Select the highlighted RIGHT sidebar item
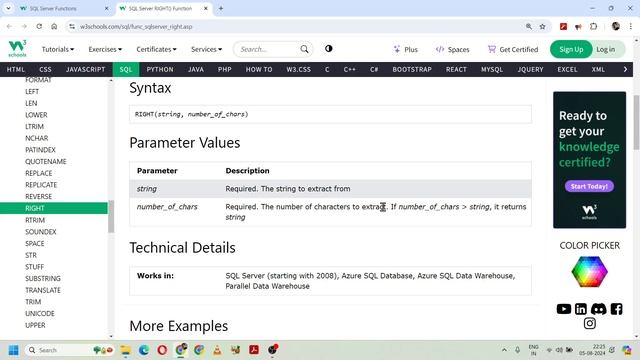 [54, 208]
